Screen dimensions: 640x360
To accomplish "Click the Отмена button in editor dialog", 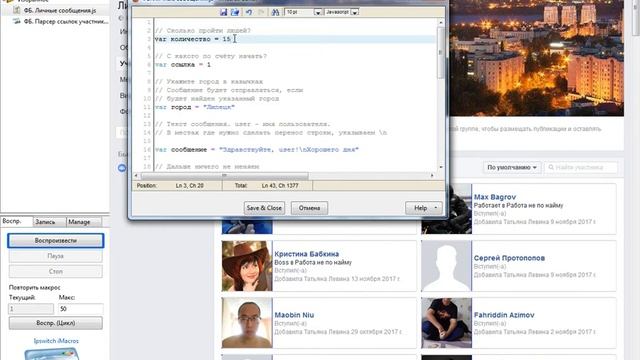I will point(309,208).
